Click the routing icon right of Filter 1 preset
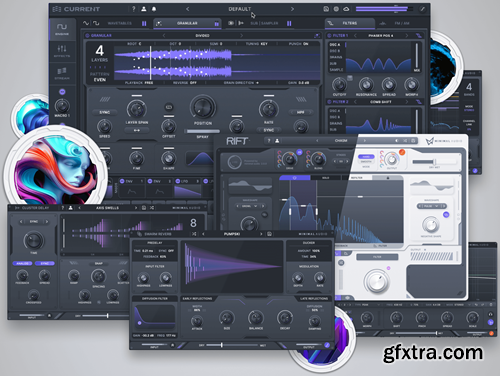Viewport: 500px width, 376px height. (419, 35)
